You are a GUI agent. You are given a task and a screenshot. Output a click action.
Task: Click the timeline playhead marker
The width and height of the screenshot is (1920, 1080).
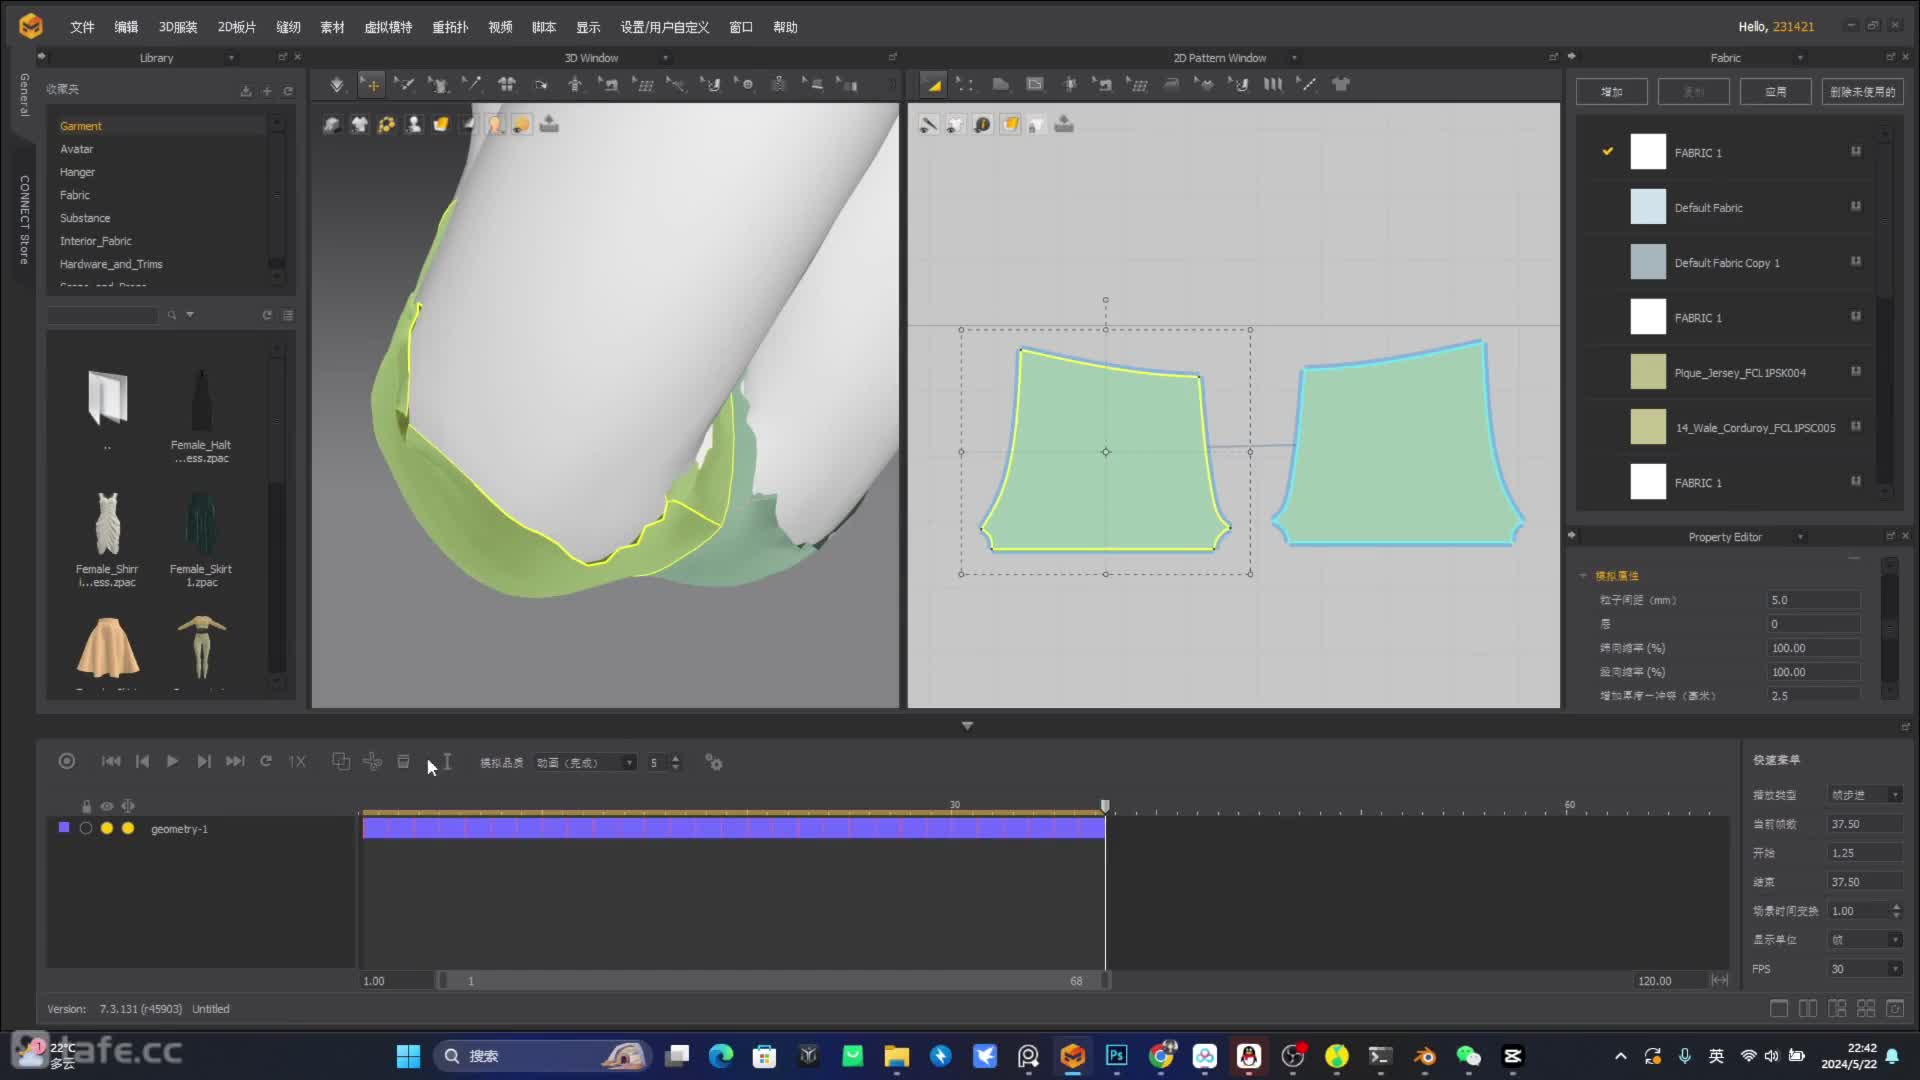[1105, 806]
